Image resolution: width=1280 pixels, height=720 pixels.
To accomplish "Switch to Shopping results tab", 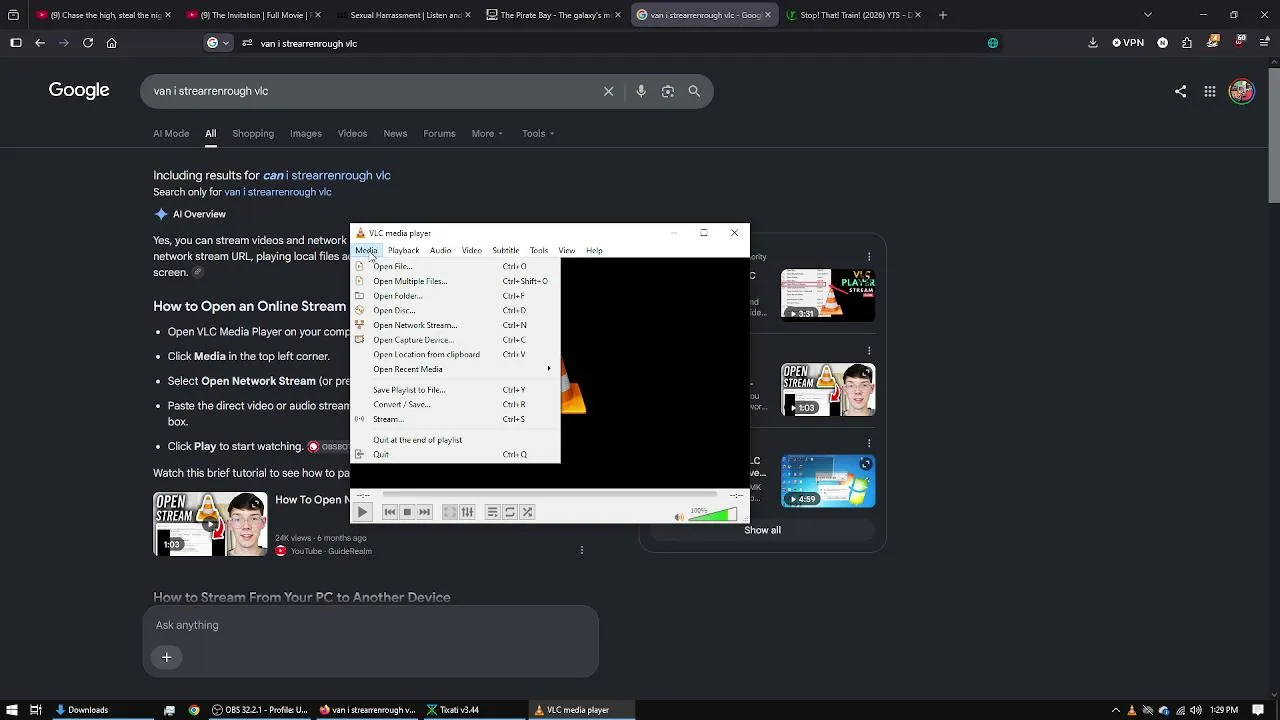I will point(253,133).
